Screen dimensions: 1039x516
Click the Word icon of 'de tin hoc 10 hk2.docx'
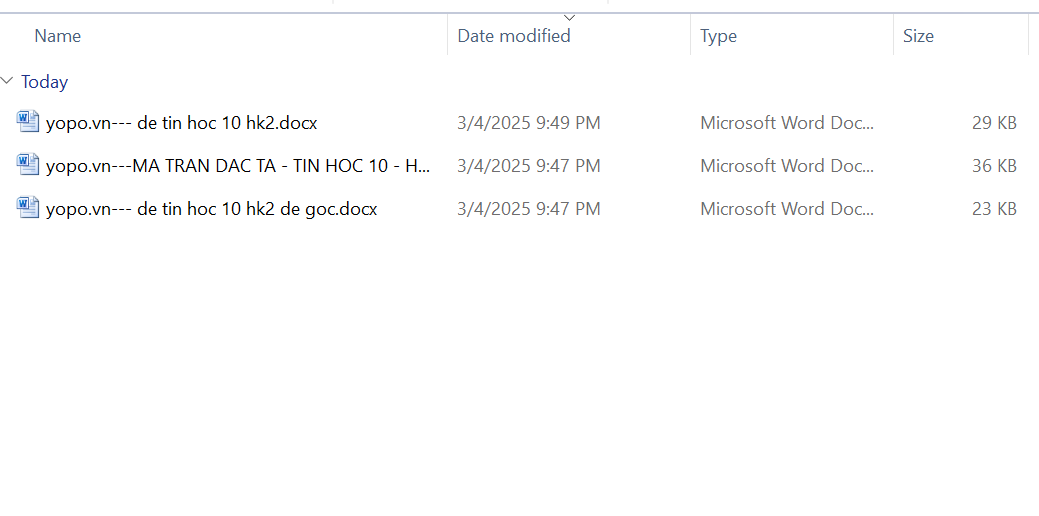coord(28,122)
